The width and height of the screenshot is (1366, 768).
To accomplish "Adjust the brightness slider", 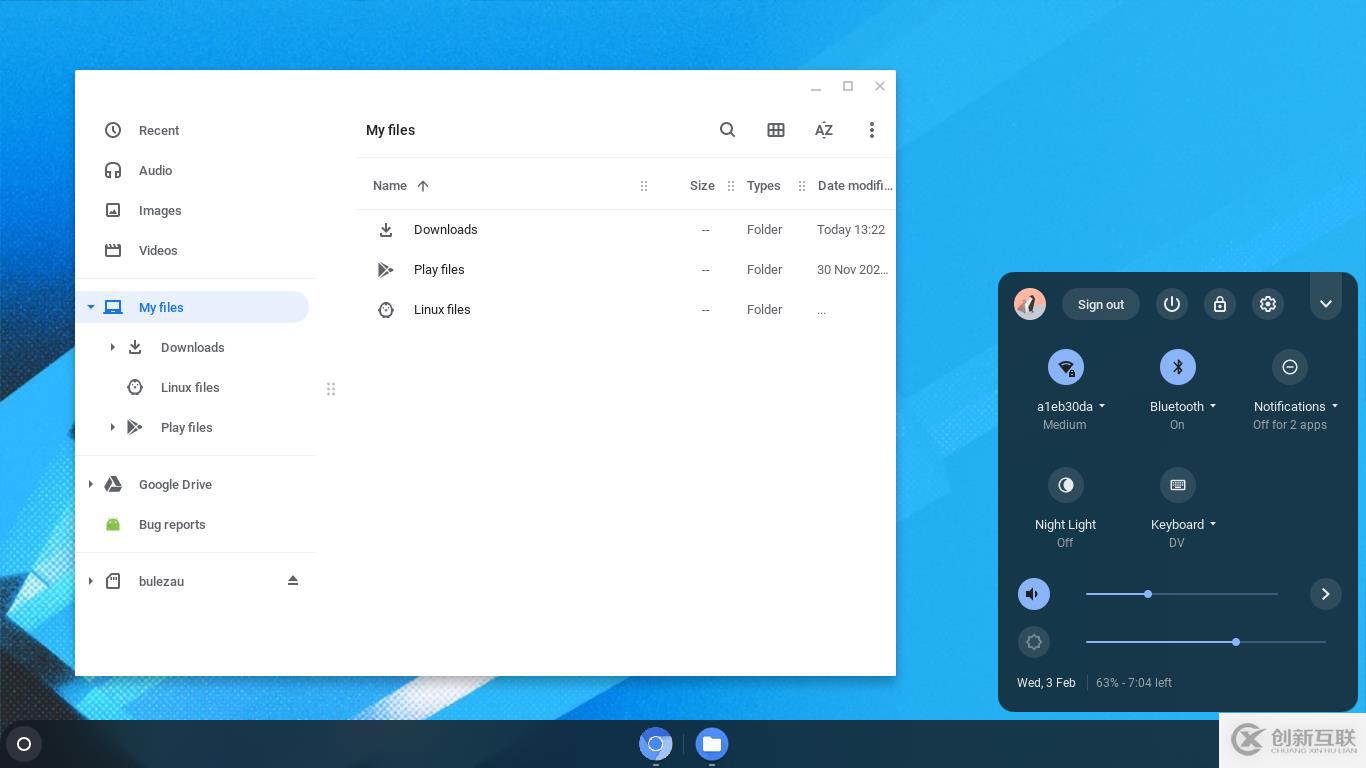I will (1206, 642).
